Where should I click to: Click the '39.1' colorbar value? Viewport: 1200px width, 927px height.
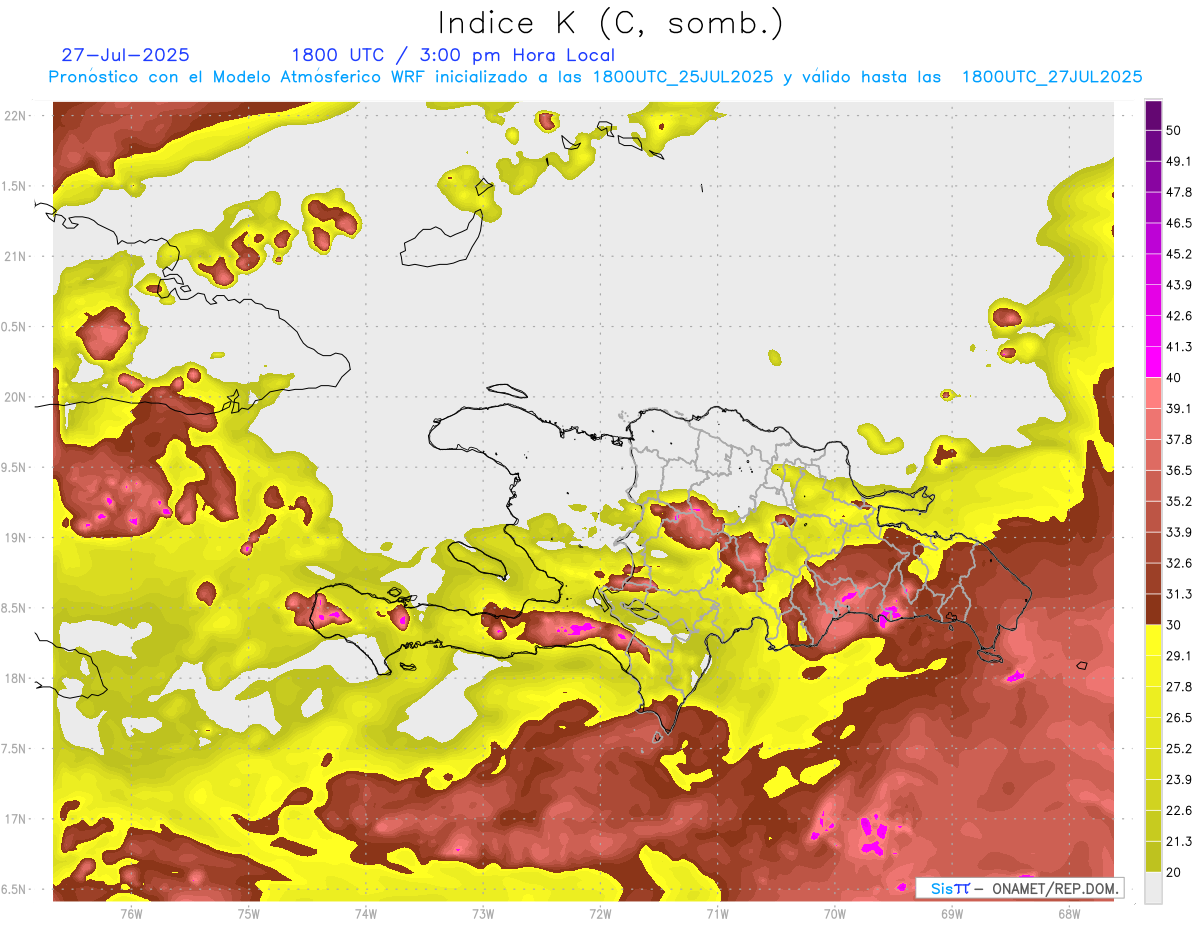(x=1179, y=409)
